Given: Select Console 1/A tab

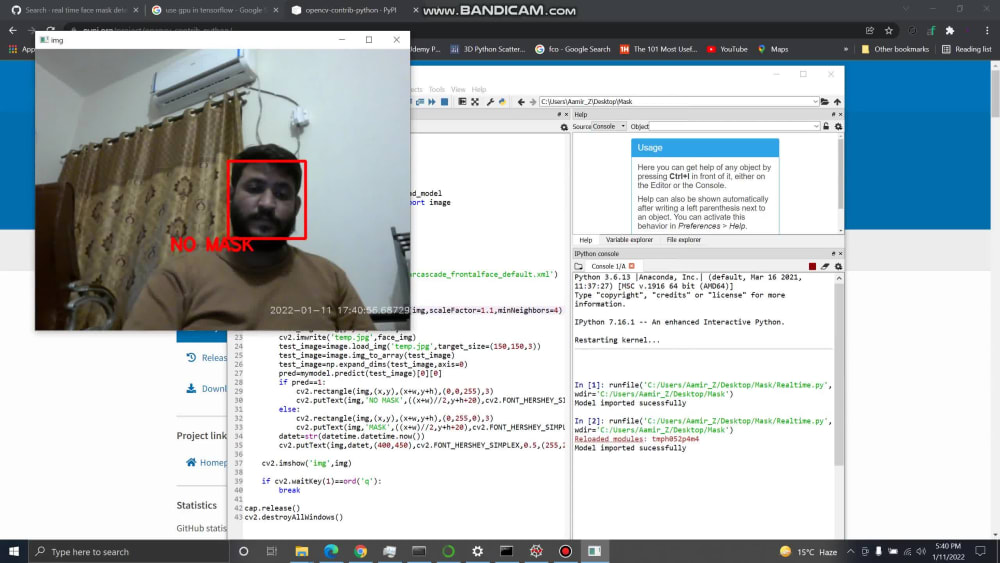Looking at the screenshot, I should [608, 266].
